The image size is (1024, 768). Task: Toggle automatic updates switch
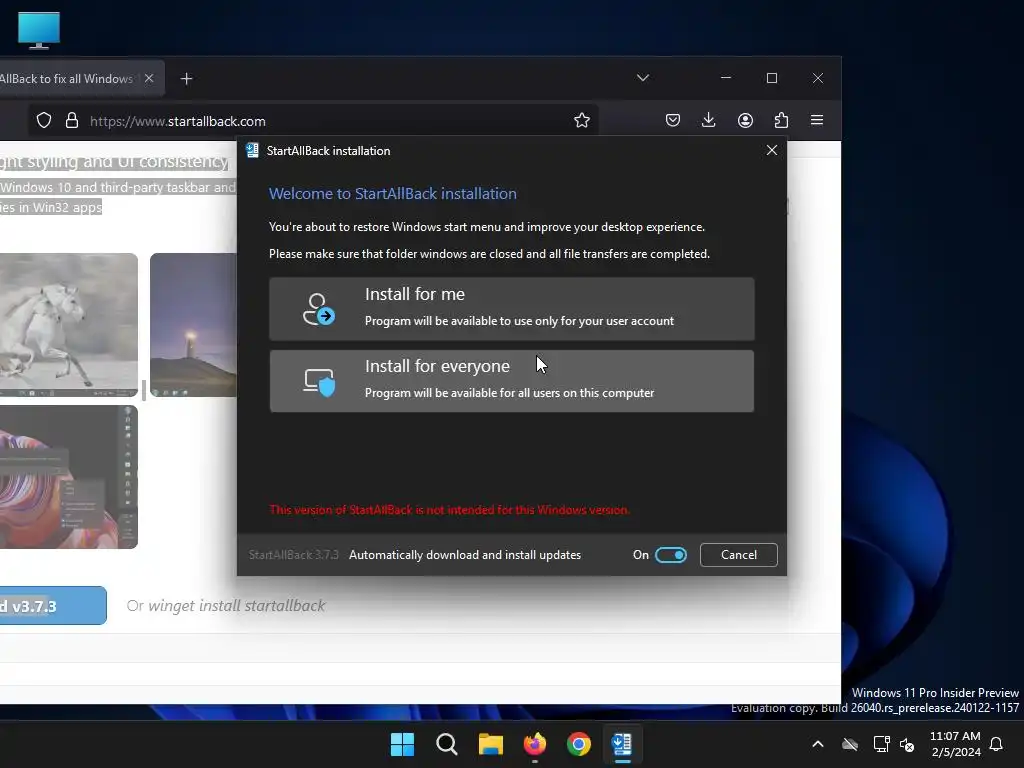pyautogui.click(x=671, y=554)
